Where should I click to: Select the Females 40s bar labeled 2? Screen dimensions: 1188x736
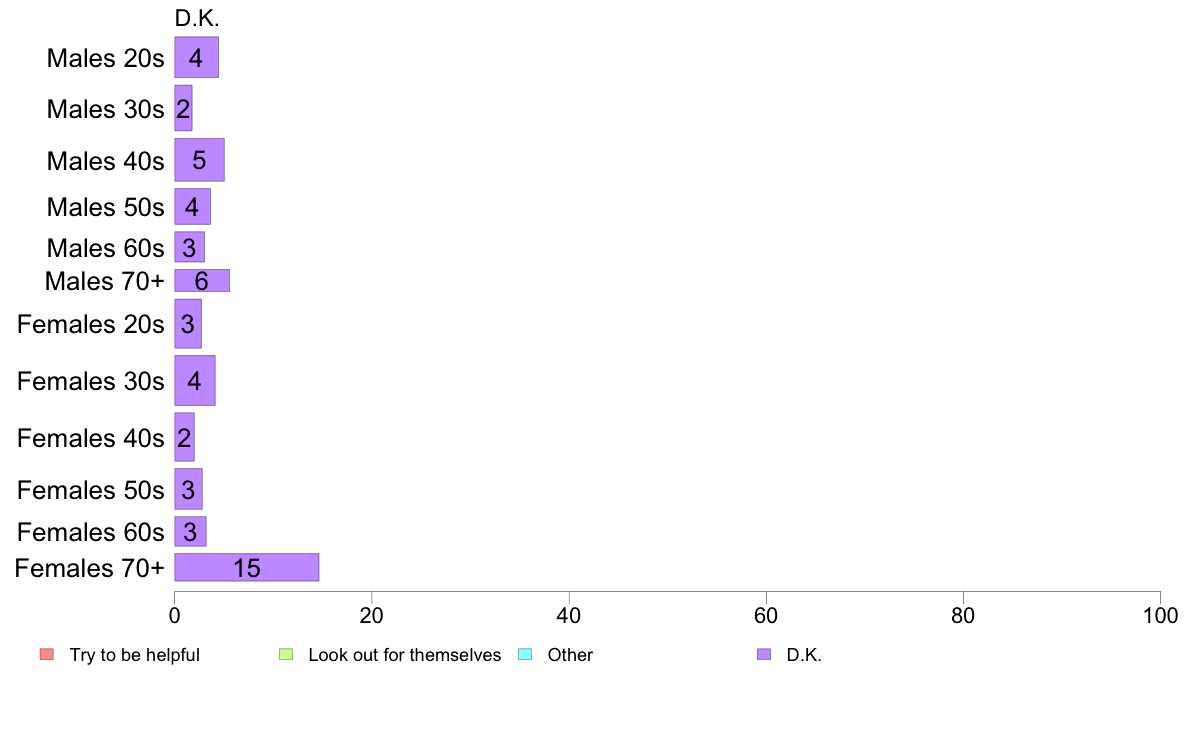click(185, 437)
